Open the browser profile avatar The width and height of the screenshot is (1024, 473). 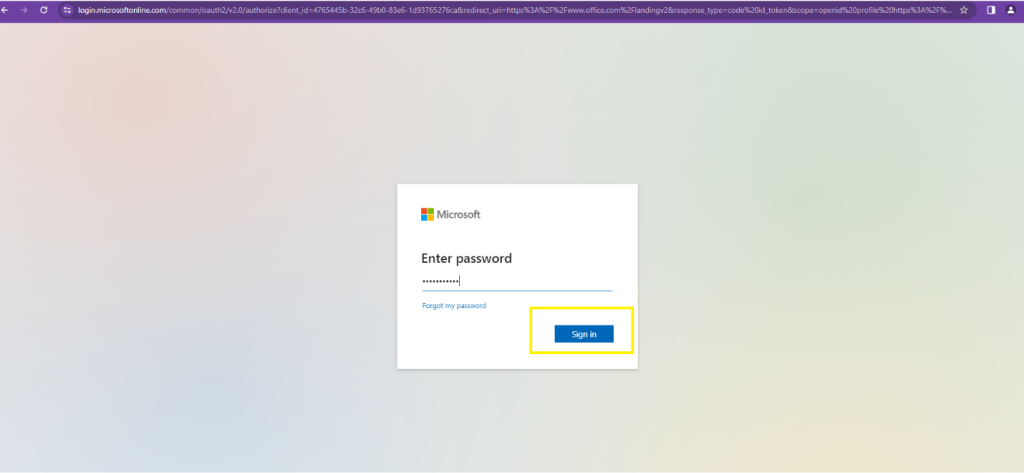[1010, 9]
